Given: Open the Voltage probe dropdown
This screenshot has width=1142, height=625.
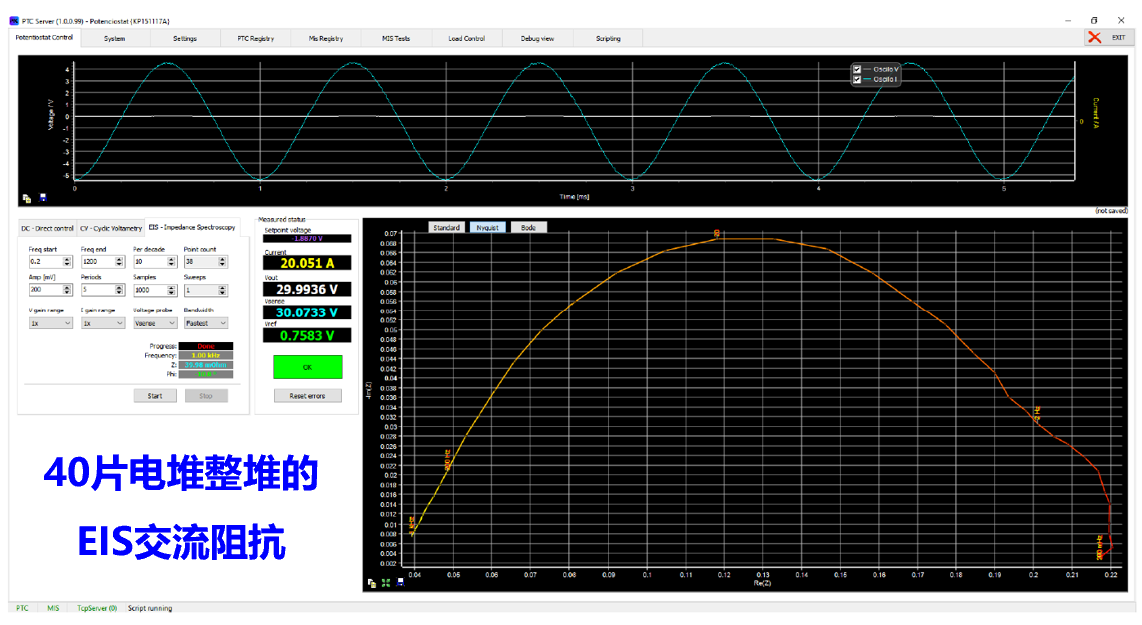Looking at the screenshot, I should click(155, 323).
